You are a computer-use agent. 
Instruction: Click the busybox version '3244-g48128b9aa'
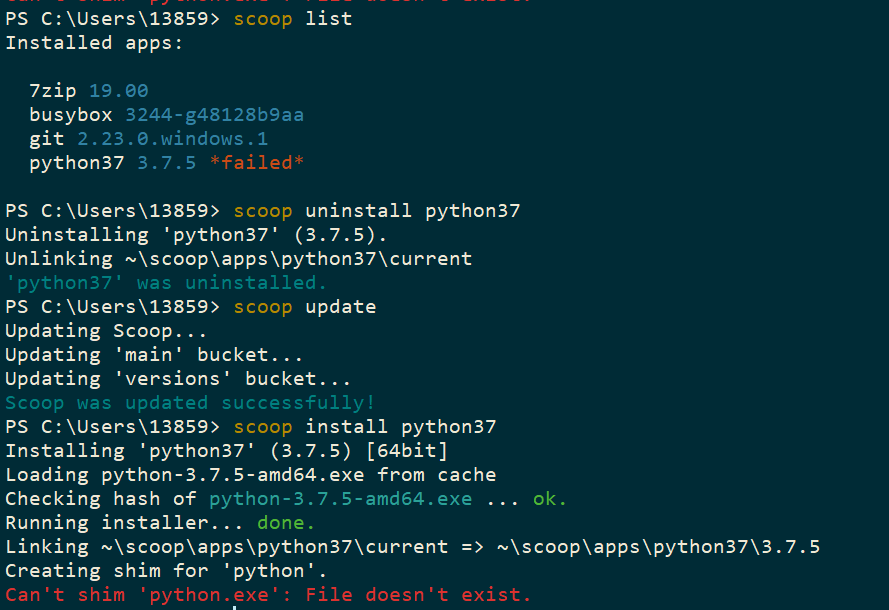[214, 115]
